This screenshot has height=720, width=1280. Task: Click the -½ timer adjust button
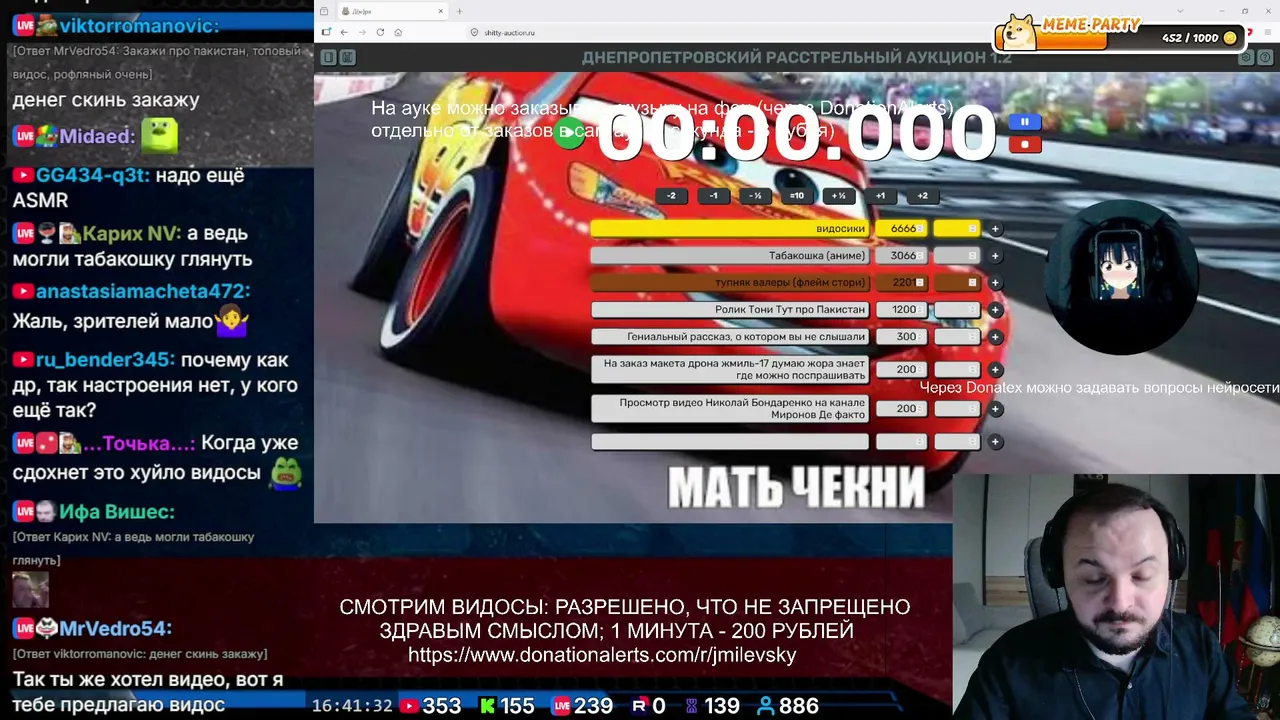click(x=755, y=196)
